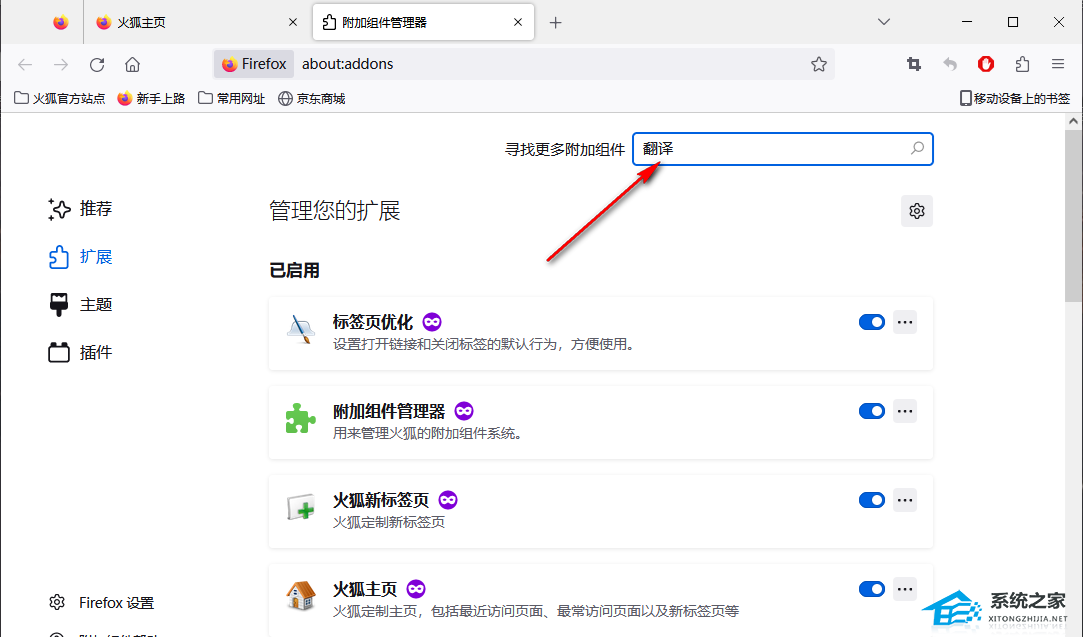This screenshot has height=637, width=1083.
Task: Click the 火狐新标签页 extension icon
Action: (x=300, y=508)
